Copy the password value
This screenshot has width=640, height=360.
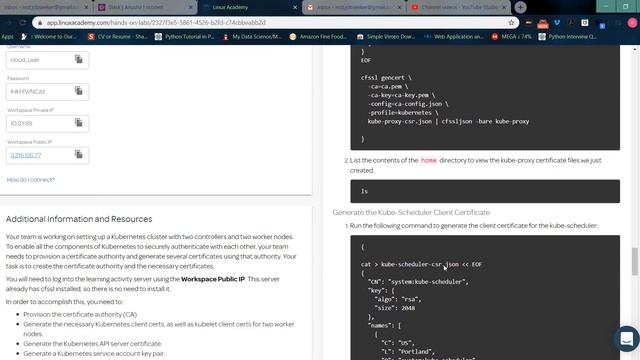(79, 91)
